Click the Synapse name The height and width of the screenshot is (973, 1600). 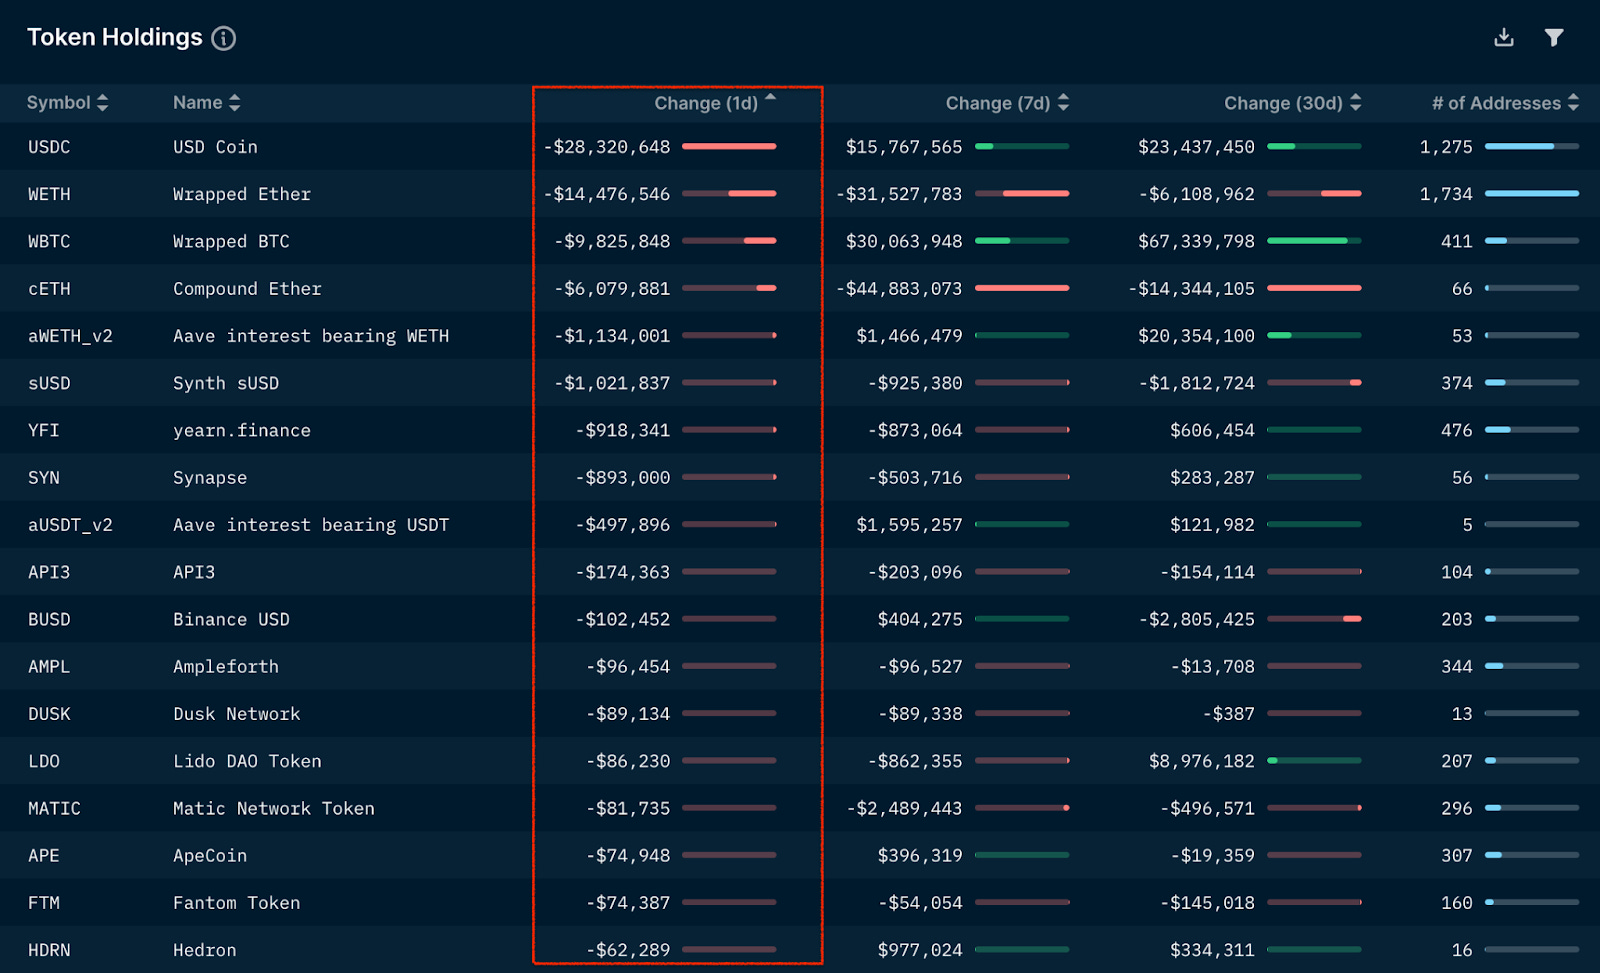tap(210, 478)
